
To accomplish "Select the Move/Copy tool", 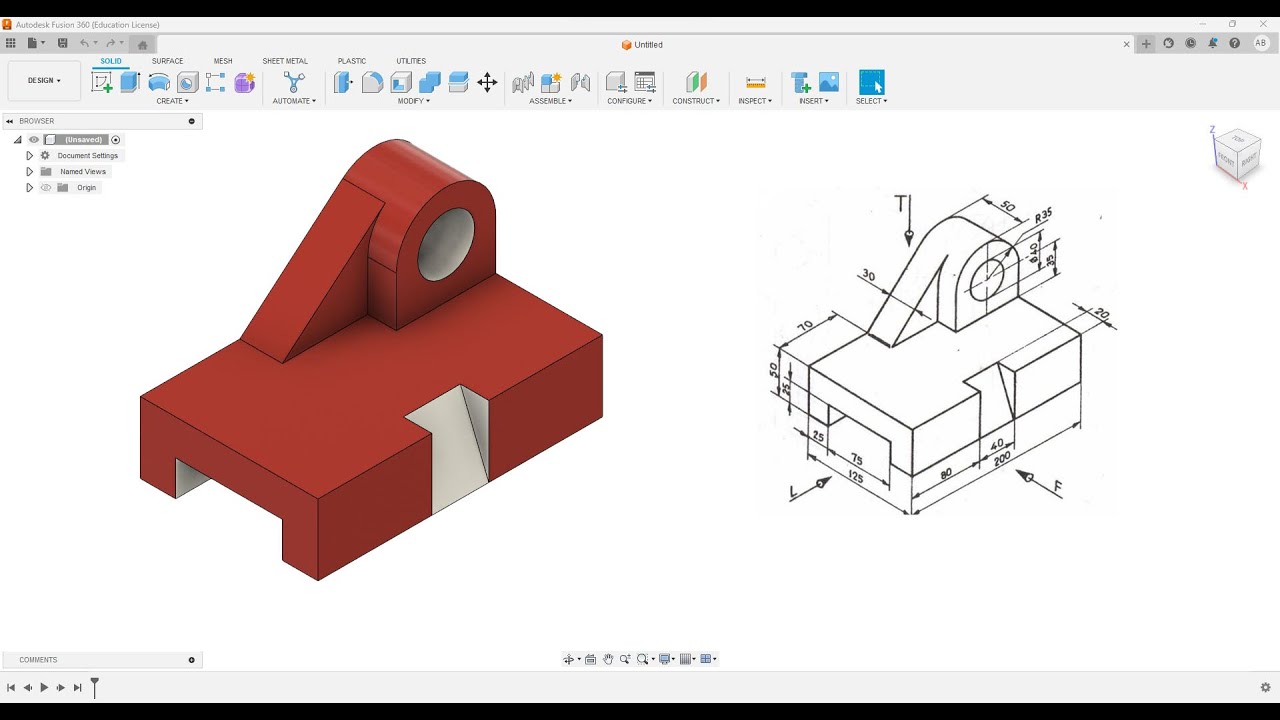I will 487,83.
